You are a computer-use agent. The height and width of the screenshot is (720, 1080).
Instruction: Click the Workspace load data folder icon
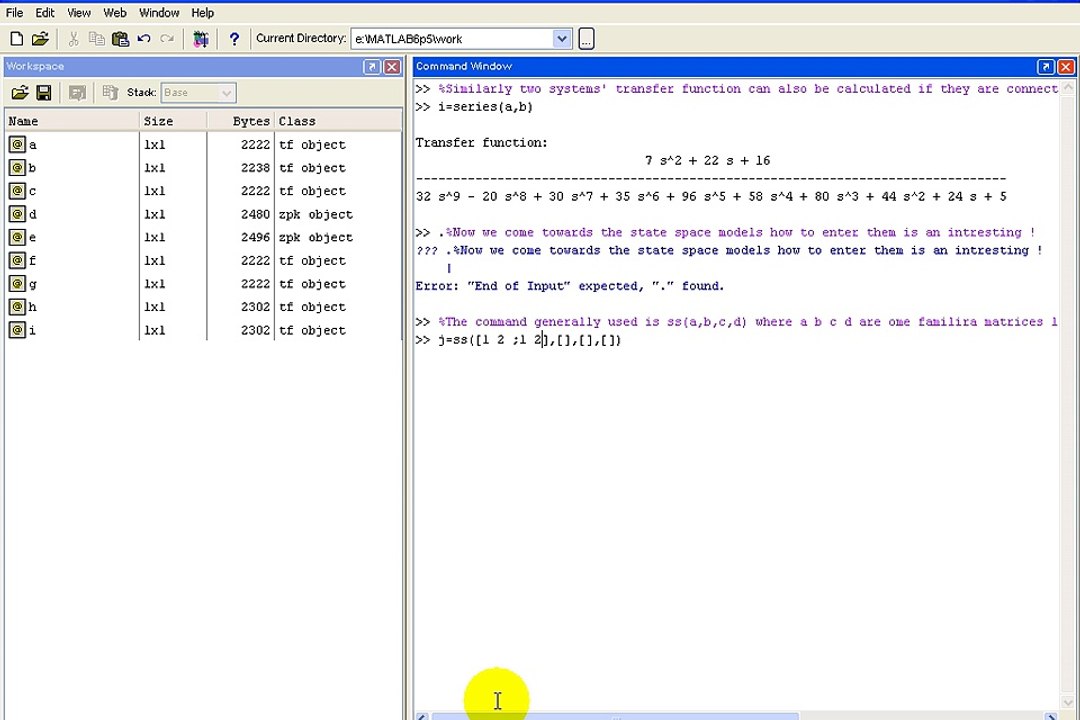tap(20, 92)
